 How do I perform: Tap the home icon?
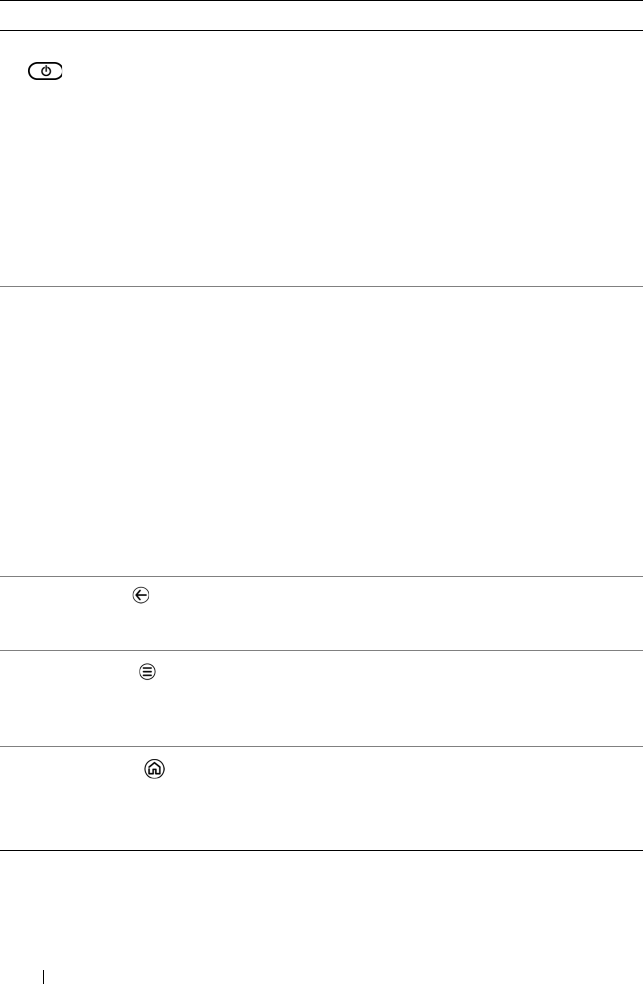point(155,770)
